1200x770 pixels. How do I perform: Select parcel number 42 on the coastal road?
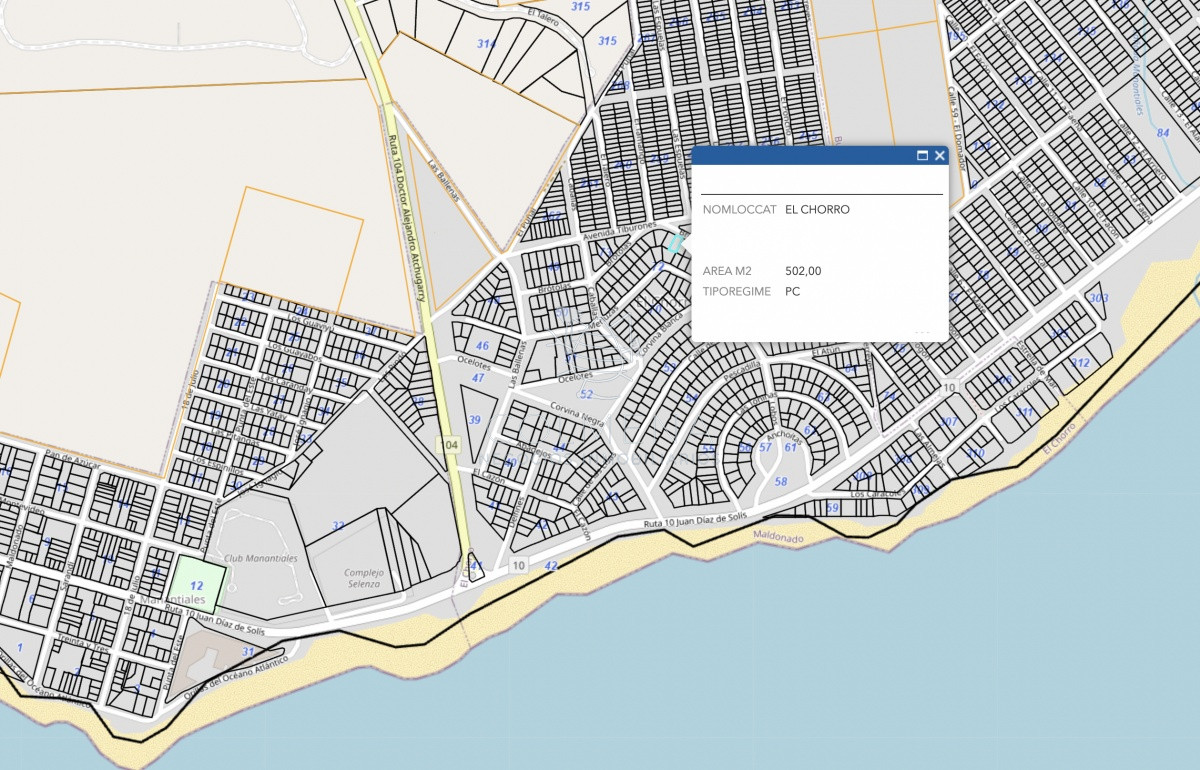pos(550,566)
